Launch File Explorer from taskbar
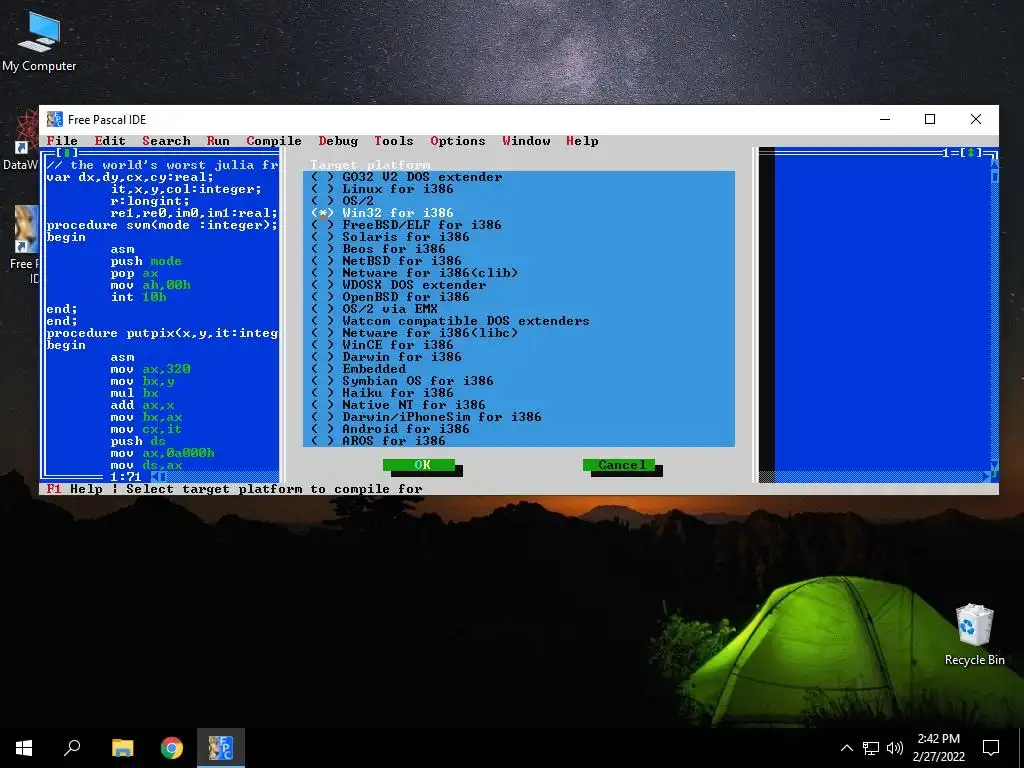This screenshot has height=768, width=1024. point(123,748)
